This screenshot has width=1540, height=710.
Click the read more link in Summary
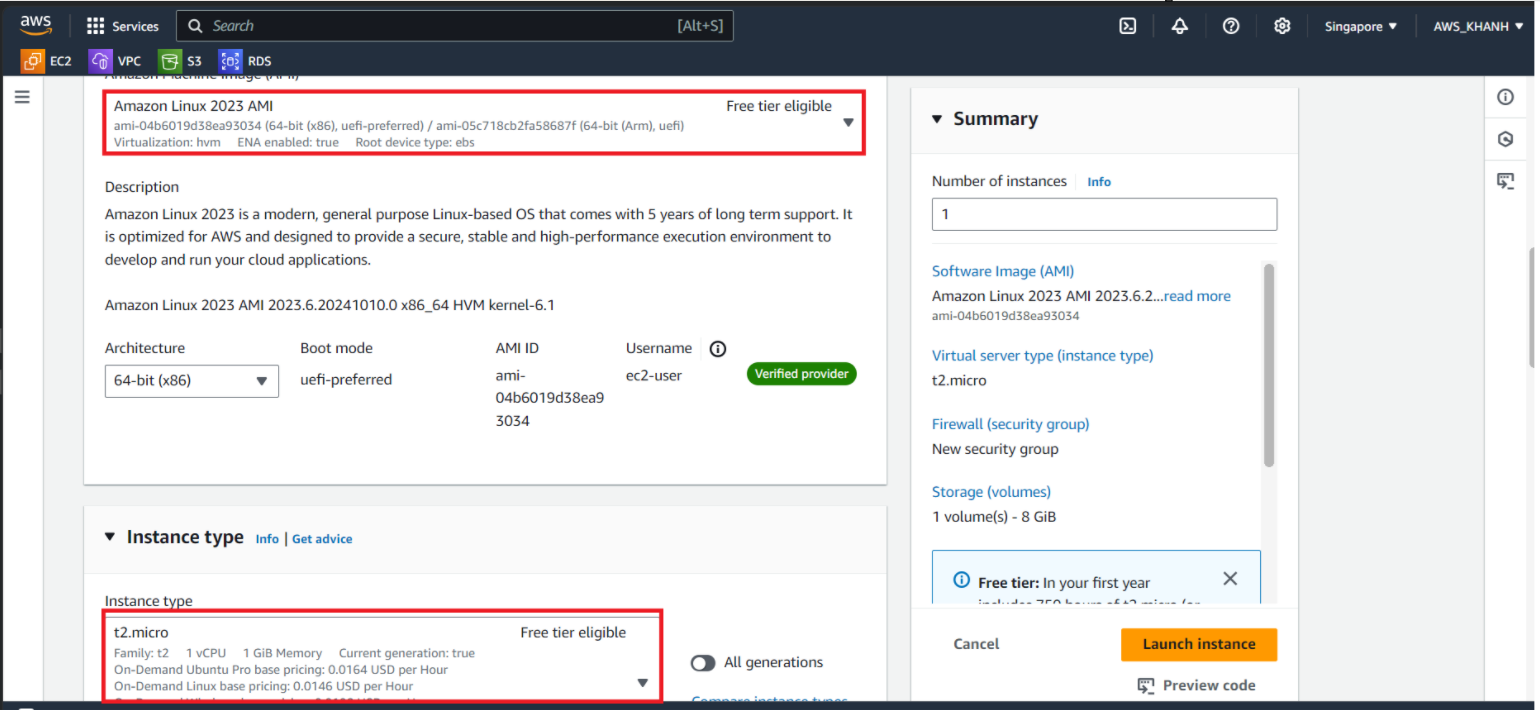point(1197,296)
